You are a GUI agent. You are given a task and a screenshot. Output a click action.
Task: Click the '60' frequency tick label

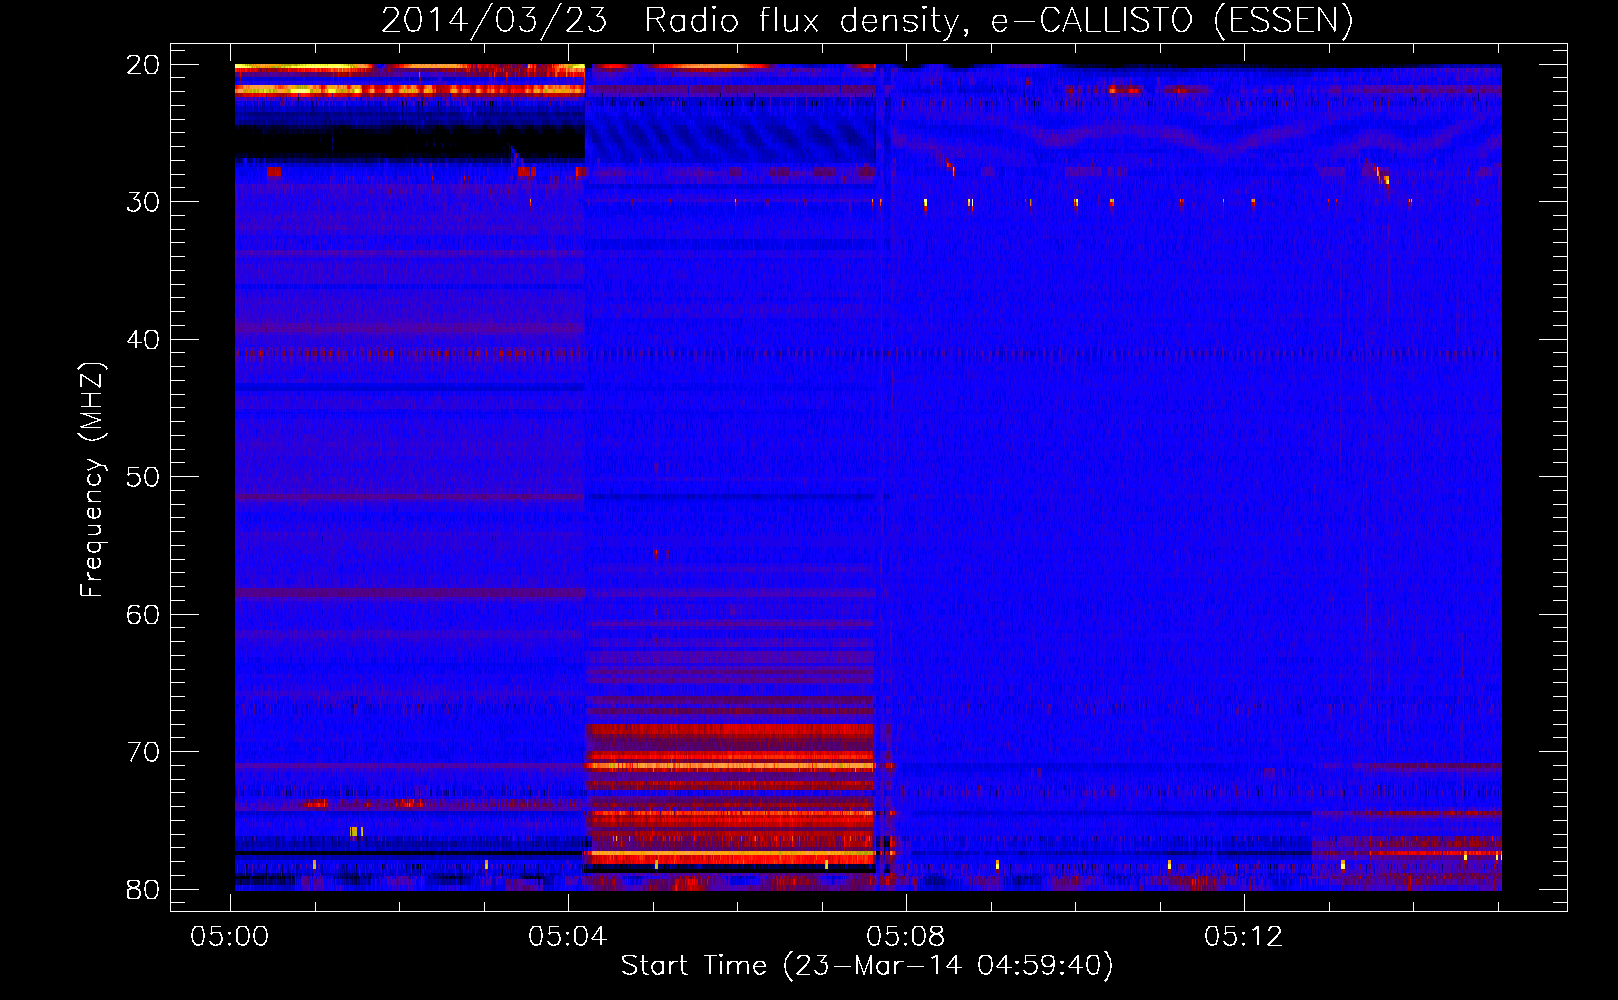point(143,615)
